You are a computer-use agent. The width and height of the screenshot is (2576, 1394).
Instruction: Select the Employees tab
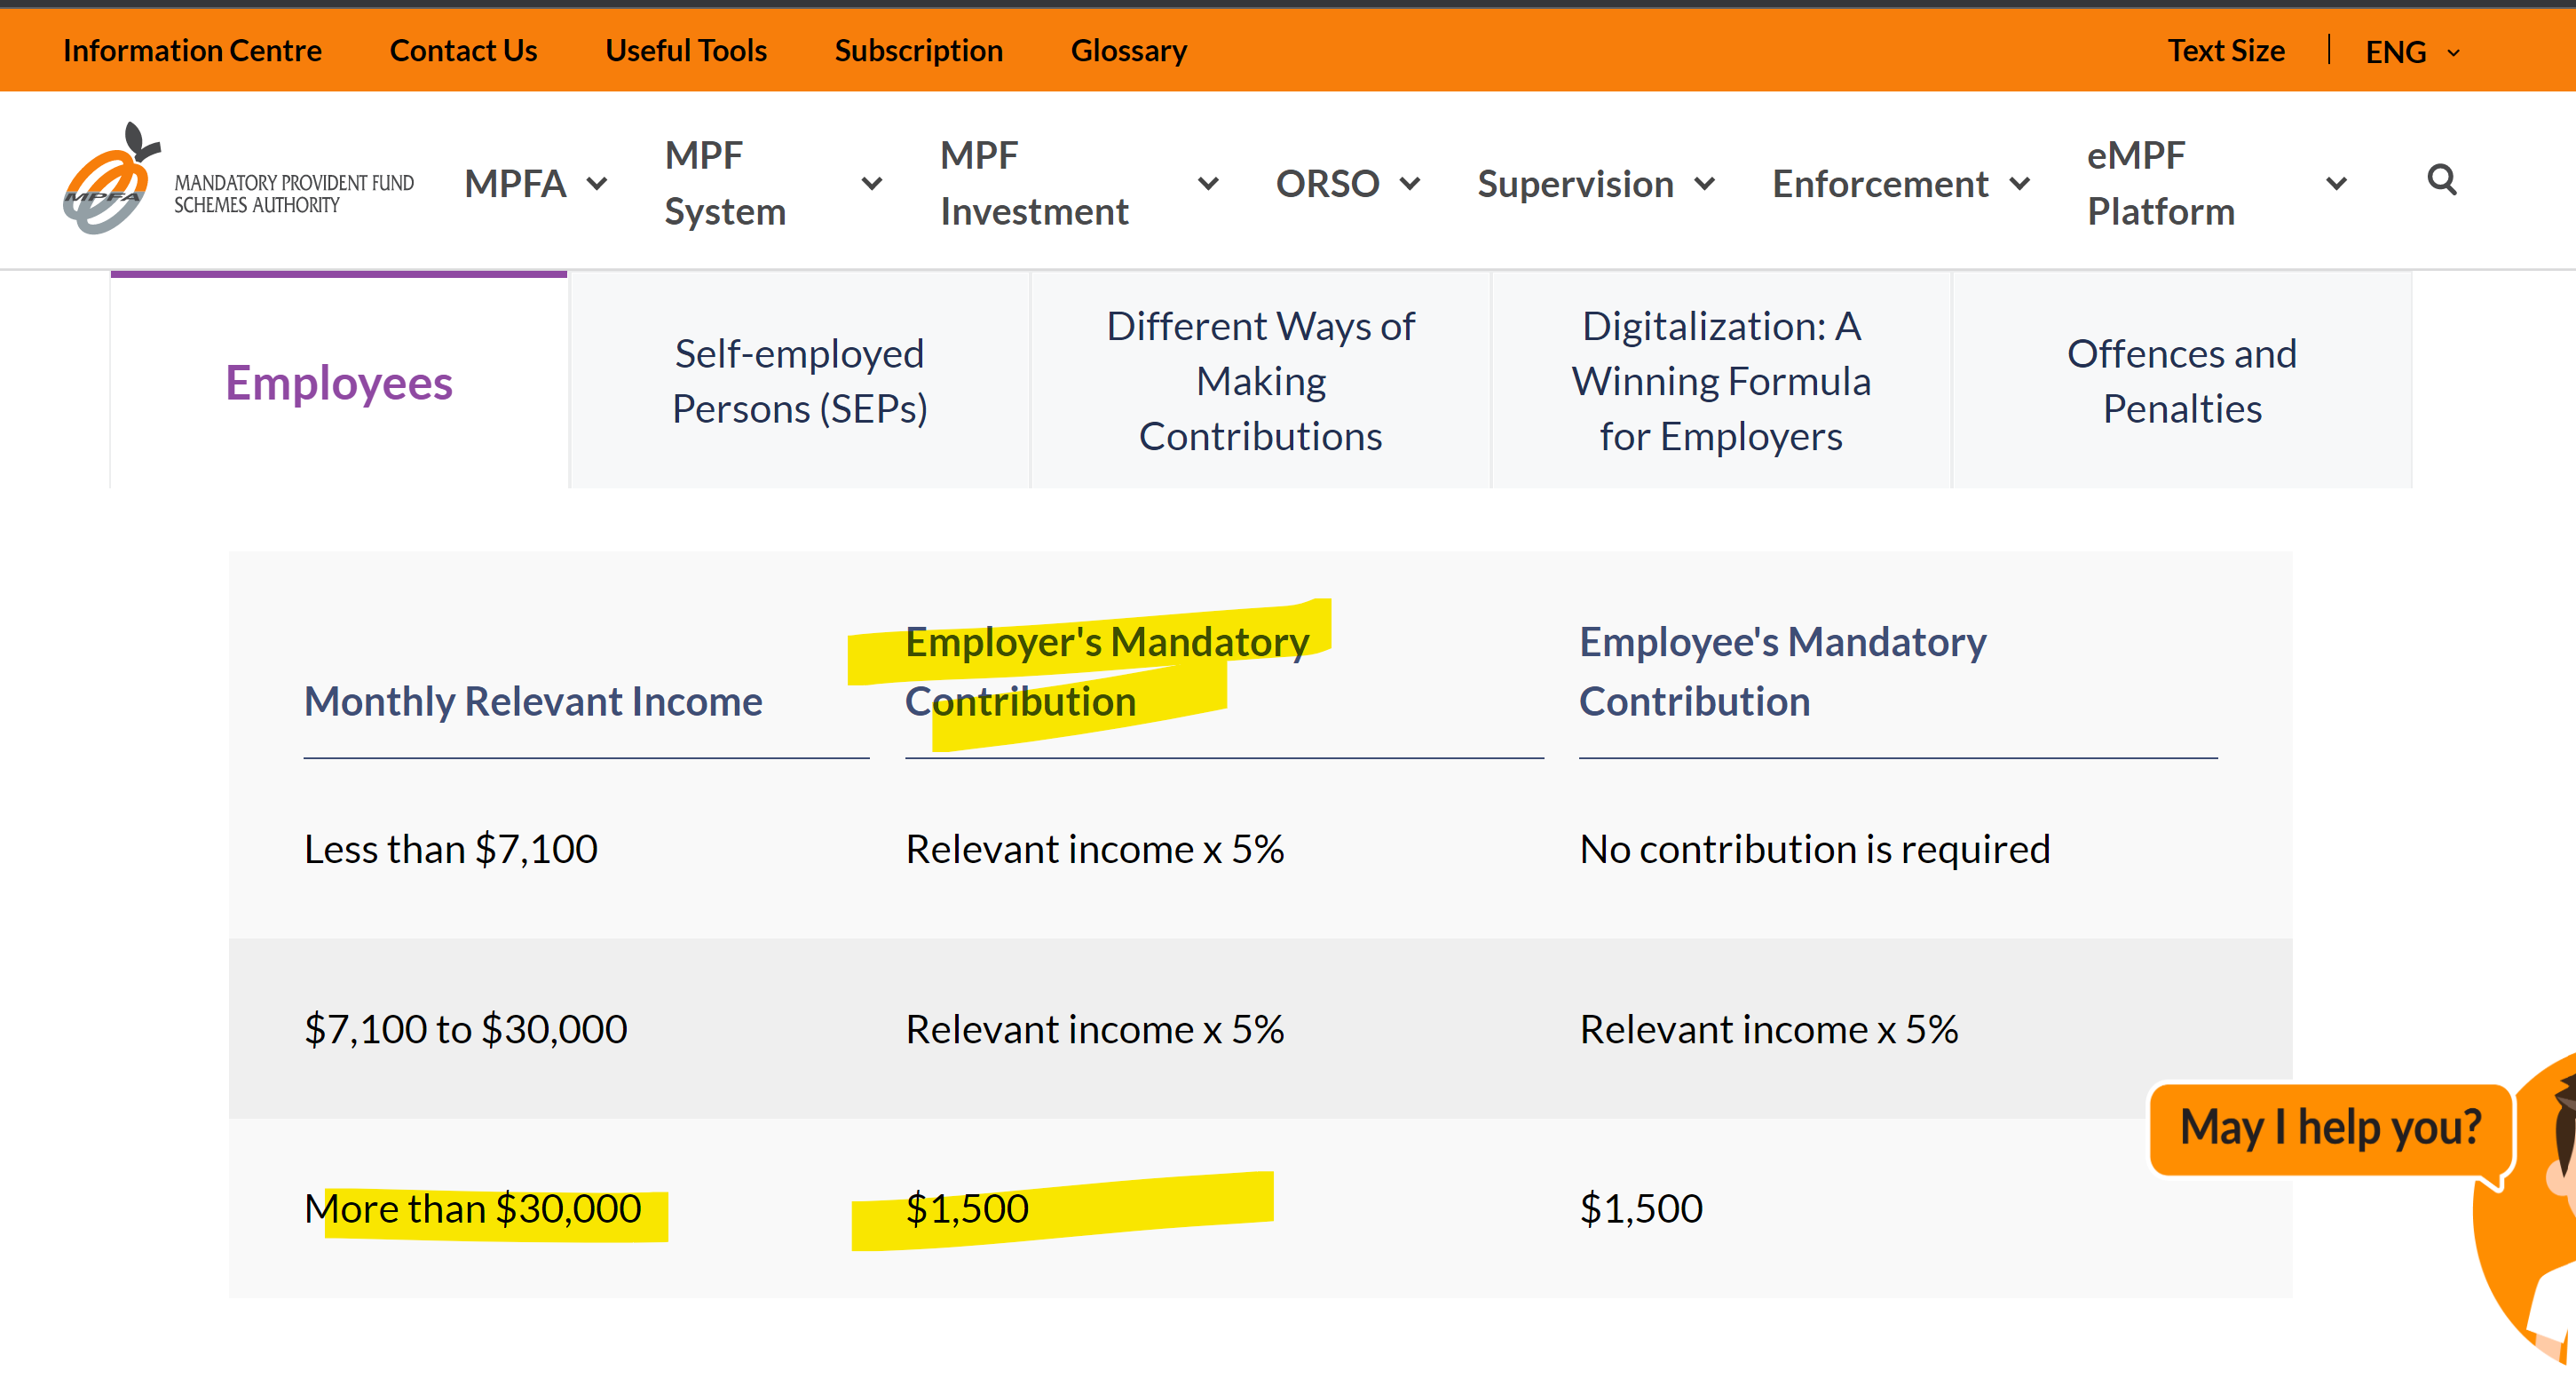click(339, 381)
